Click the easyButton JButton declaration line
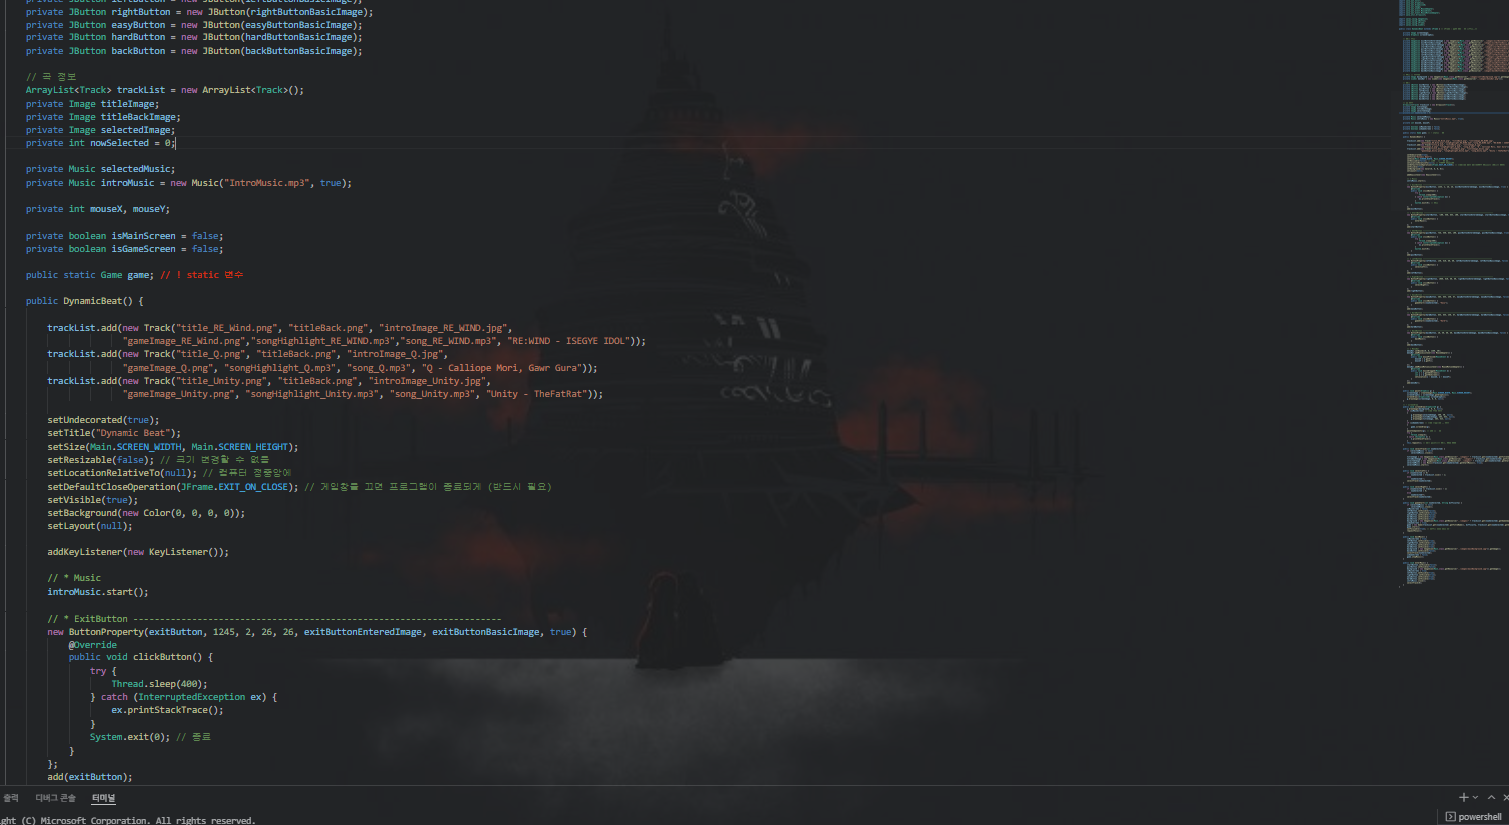The height and width of the screenshot is (825, 1509). 194,25
